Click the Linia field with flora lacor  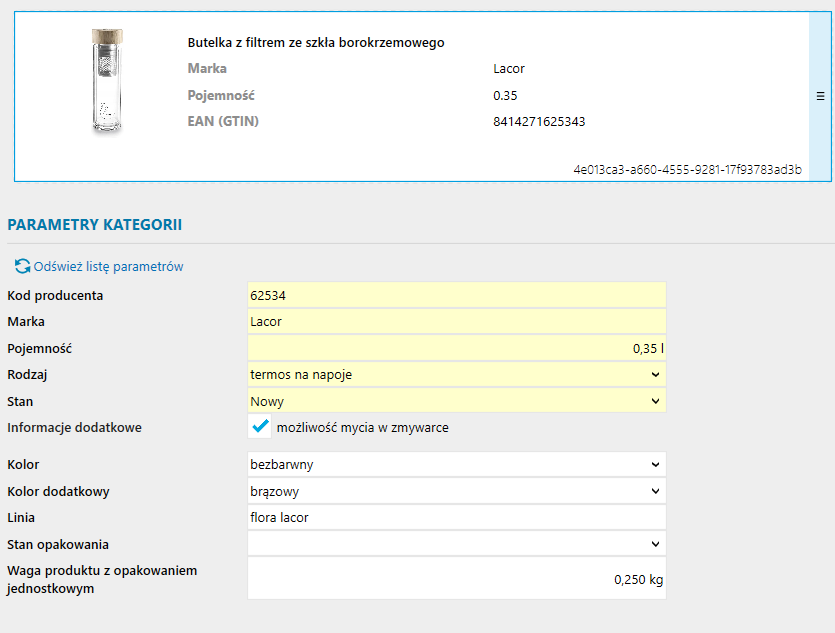click(x=456, y=517)
